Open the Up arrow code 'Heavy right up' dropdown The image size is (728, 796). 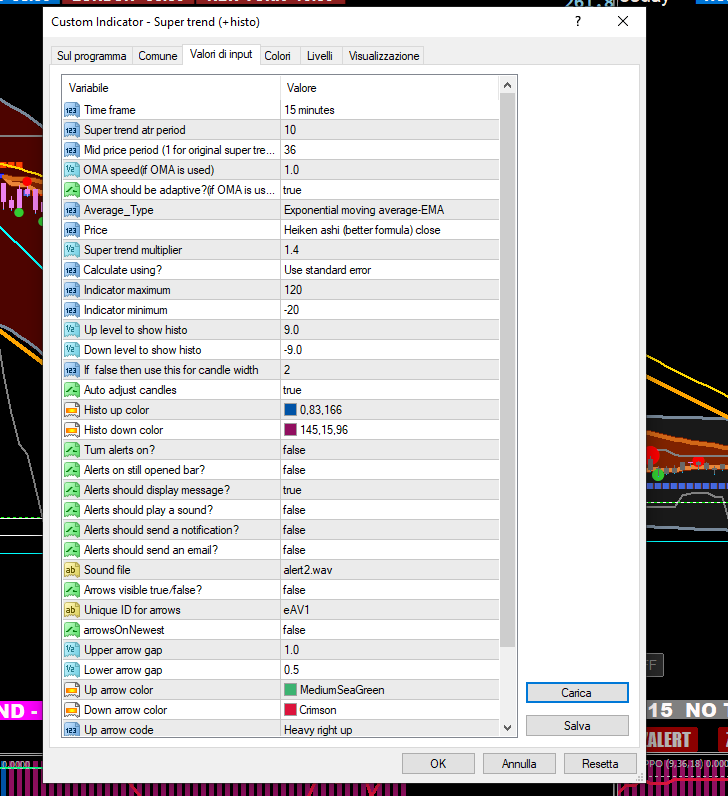[x=390, y=730]
